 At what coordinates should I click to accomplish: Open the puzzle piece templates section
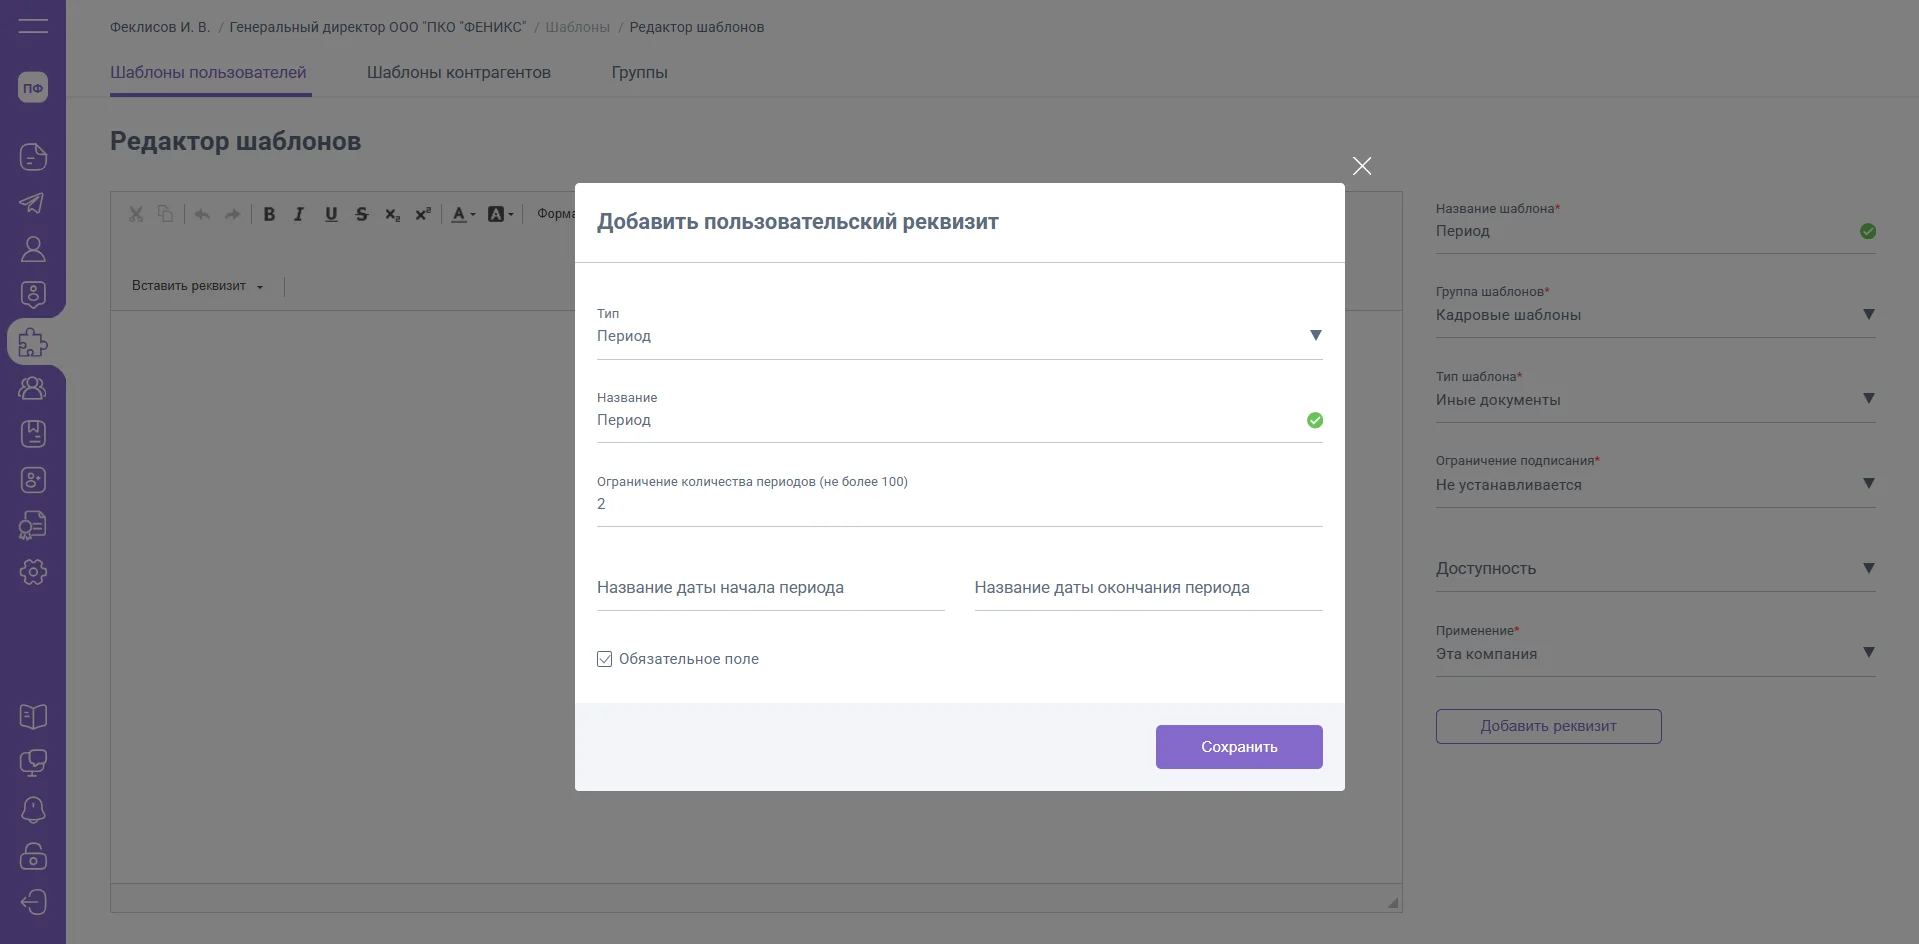click(x=32, y=343)
